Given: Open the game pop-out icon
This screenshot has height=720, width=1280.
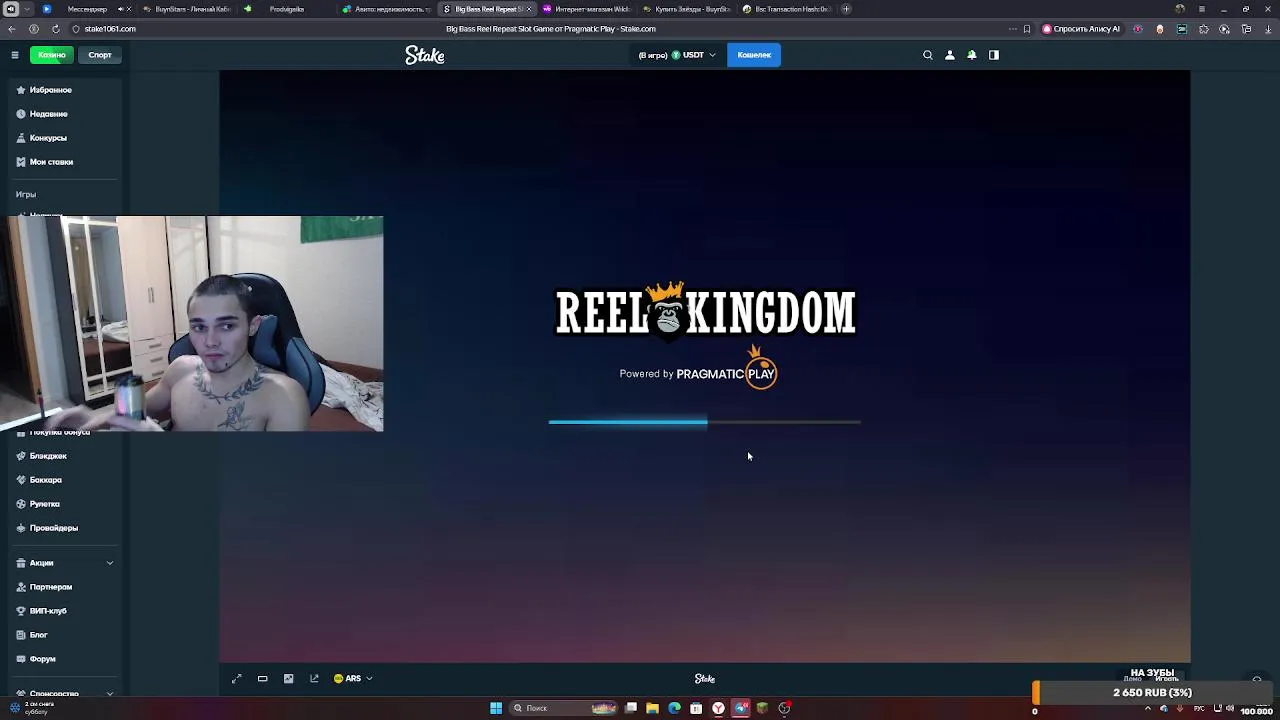Looking at the screenshot, I should (314, 678).
